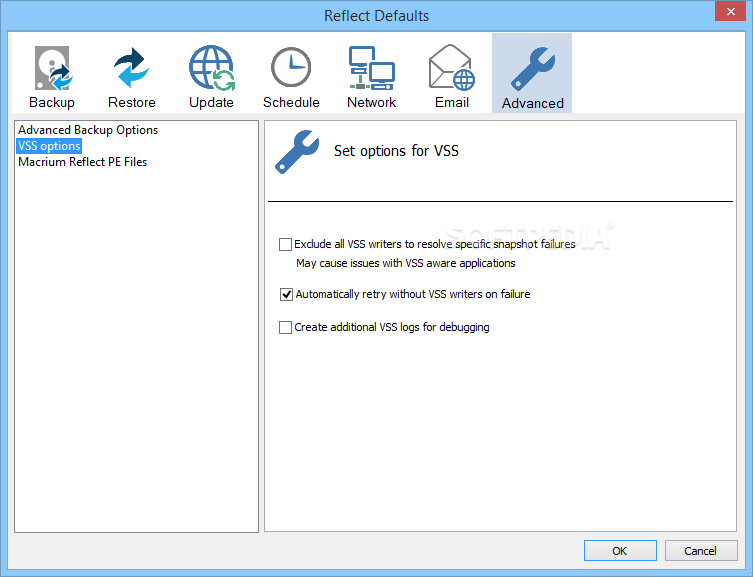The height and width of the screenshot is (577, 753).
Task: Select Advanced Backup Options in list
Action: (88, 130)
